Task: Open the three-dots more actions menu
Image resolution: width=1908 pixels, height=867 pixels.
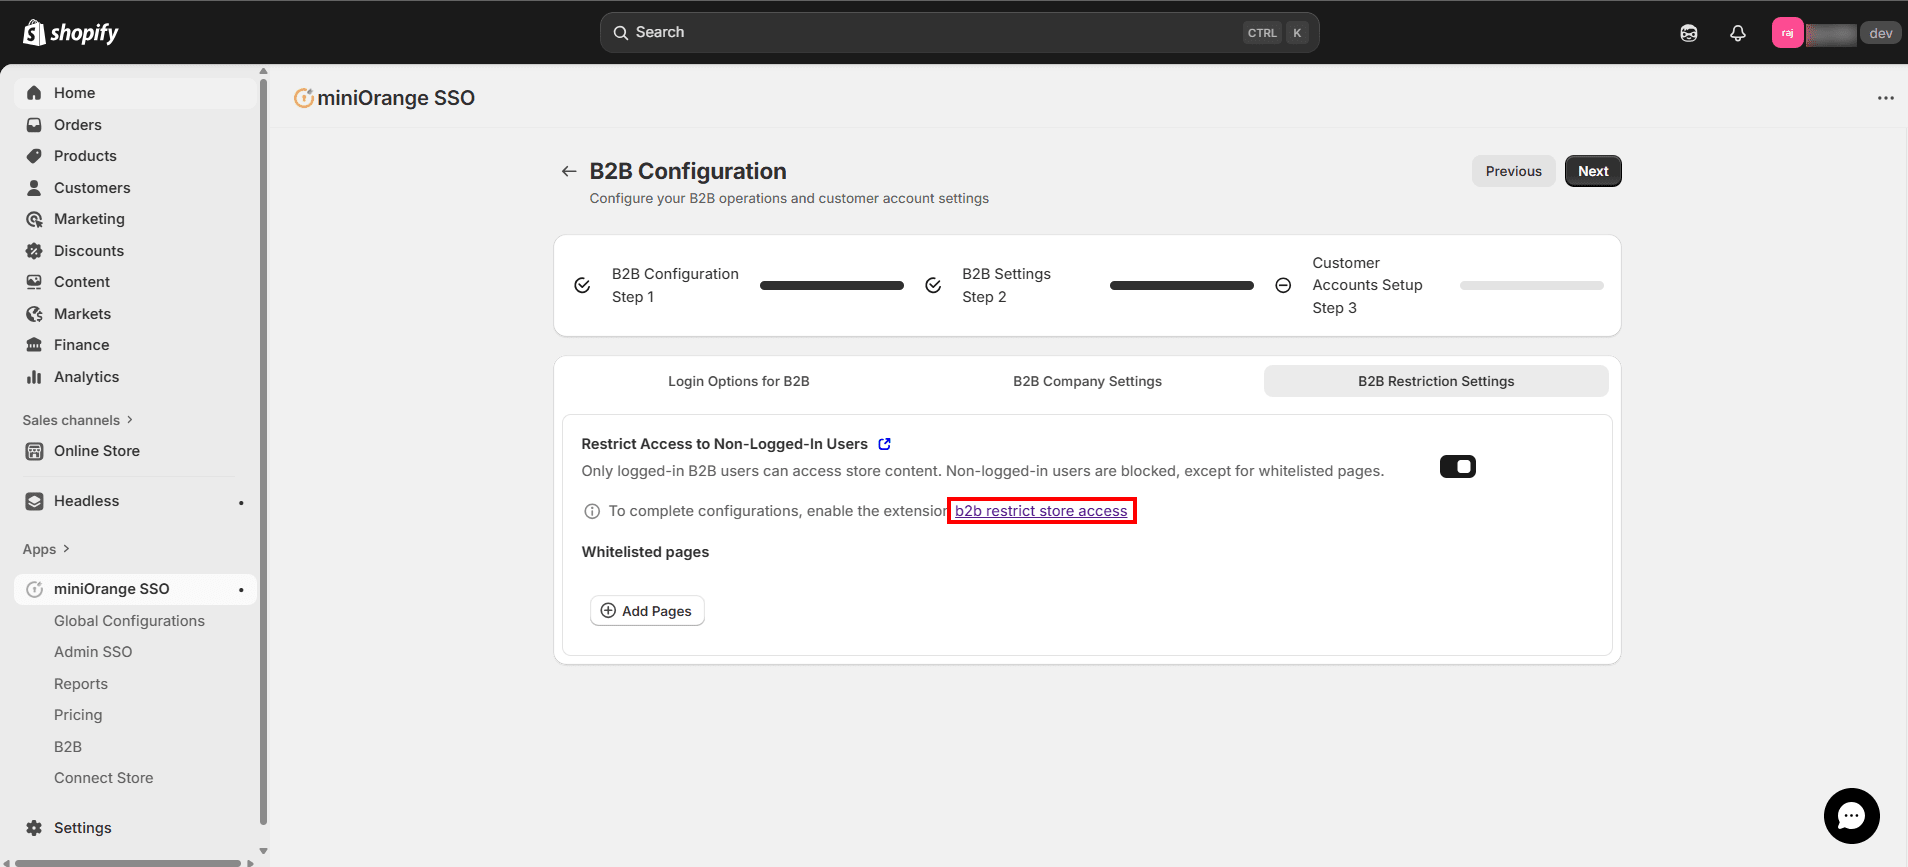Action: click(1886, 98)
